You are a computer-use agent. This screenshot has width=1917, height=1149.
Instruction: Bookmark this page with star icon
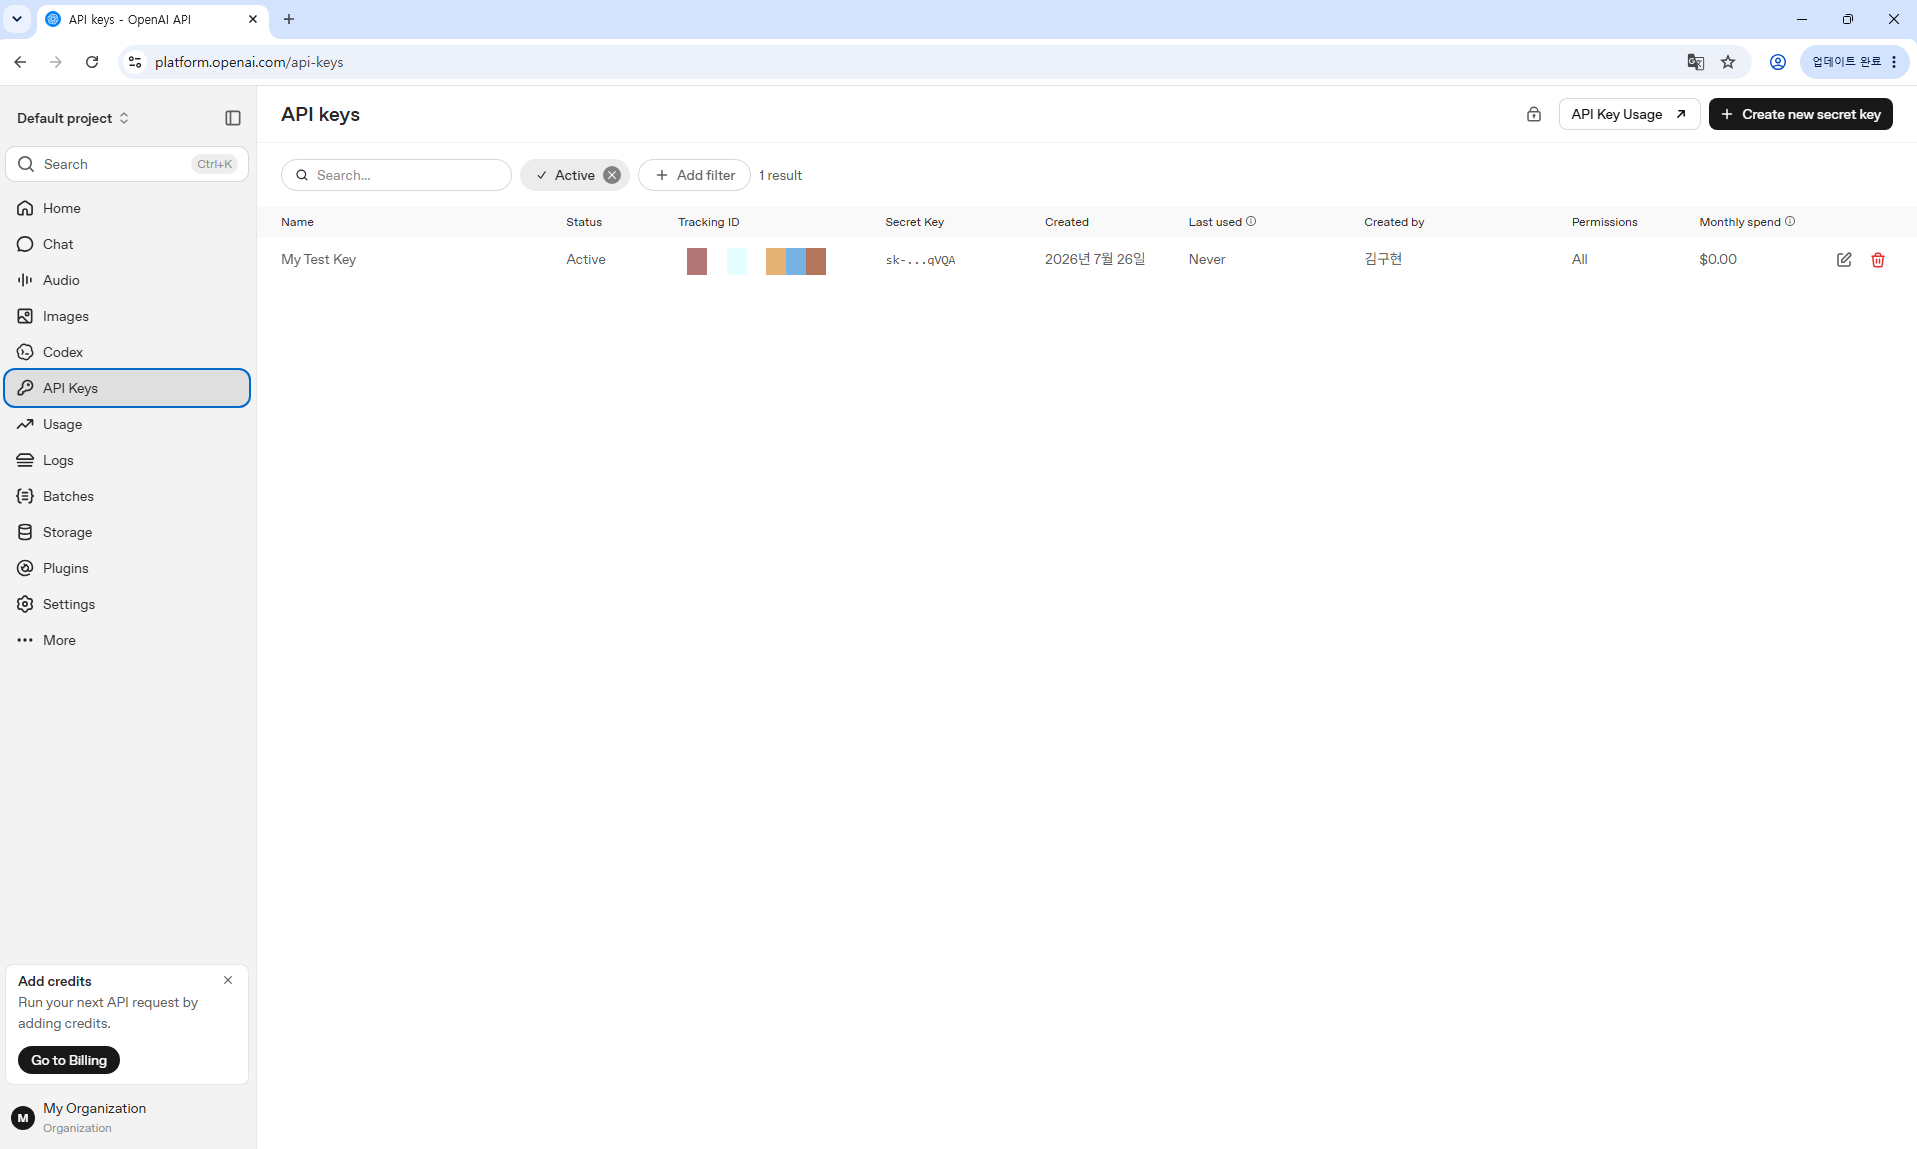click(x=1728, y=62)
